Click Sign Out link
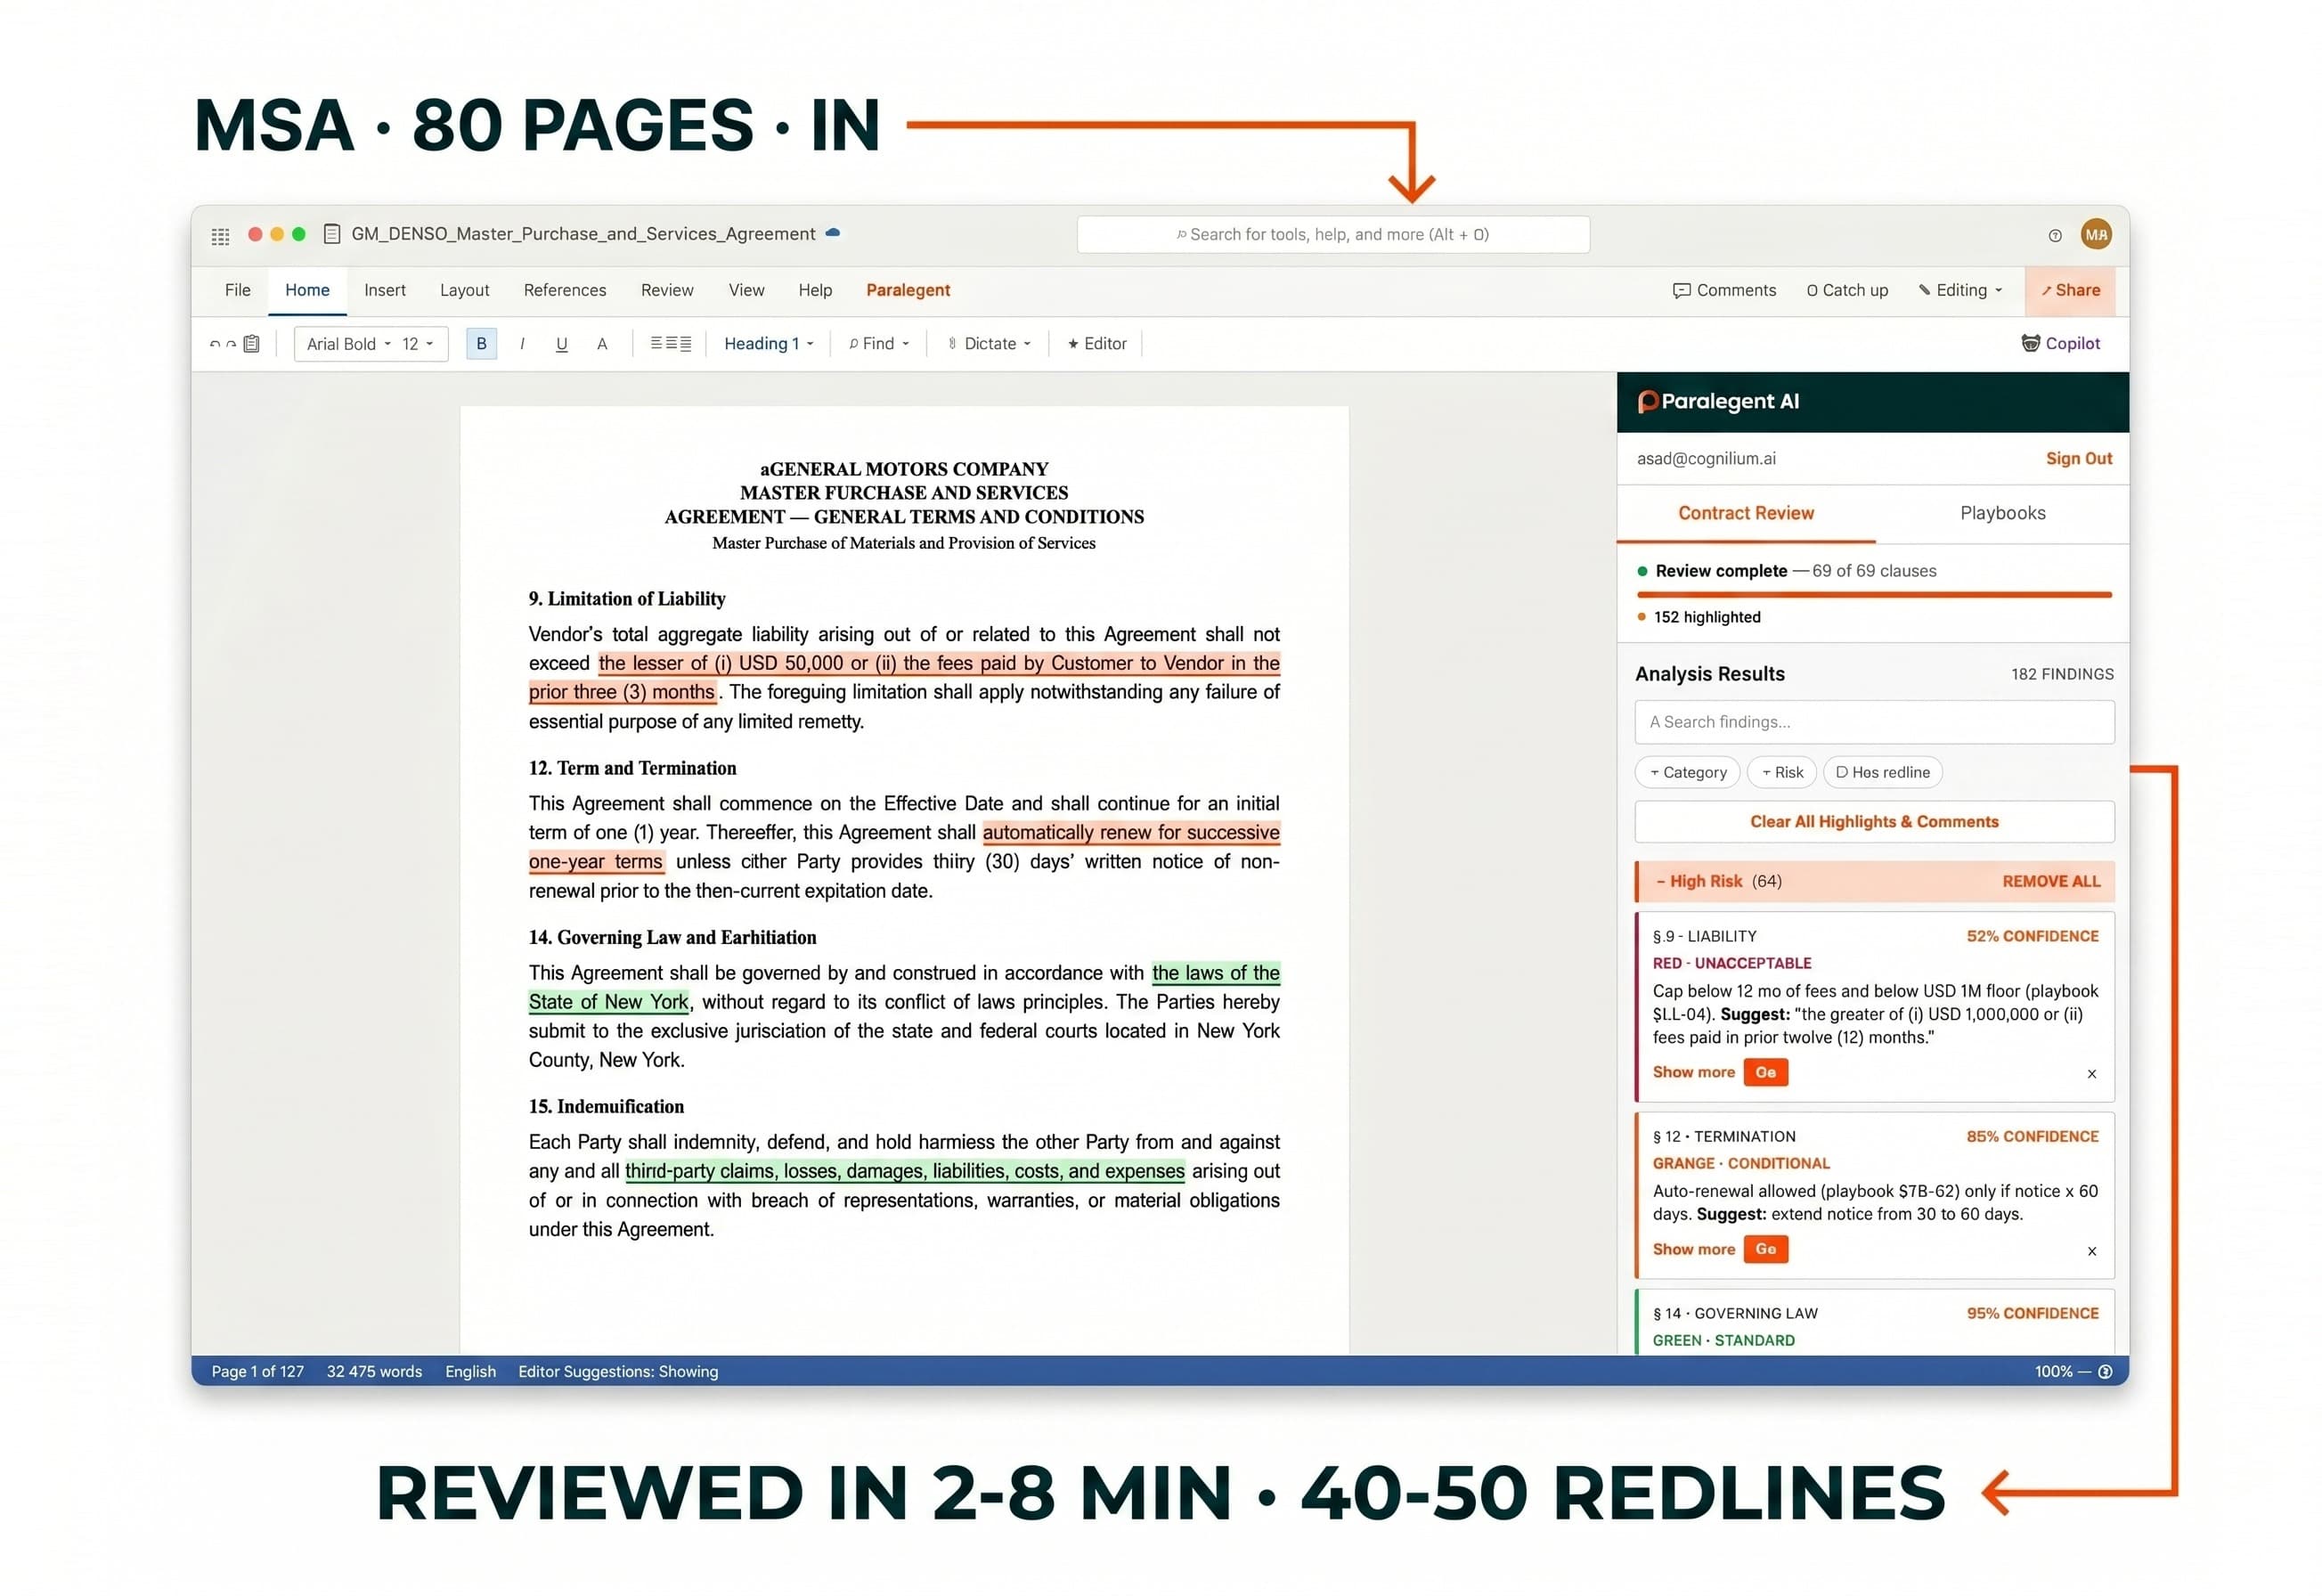 tap(2078, 459)
